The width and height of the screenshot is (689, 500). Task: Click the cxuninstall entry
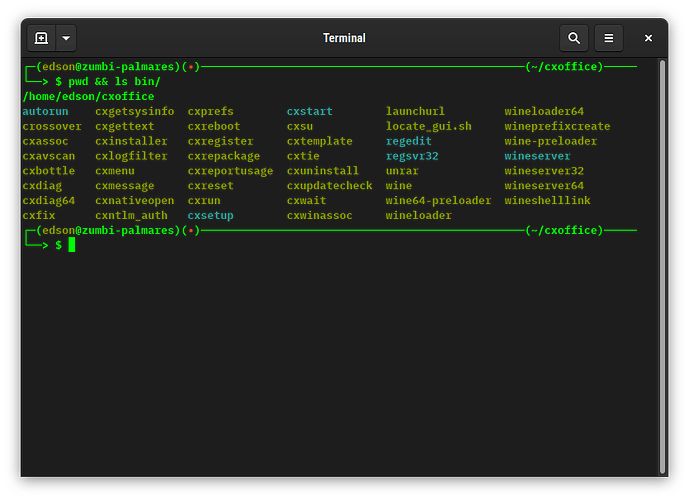pyautogui.click(x=323, y=170)
